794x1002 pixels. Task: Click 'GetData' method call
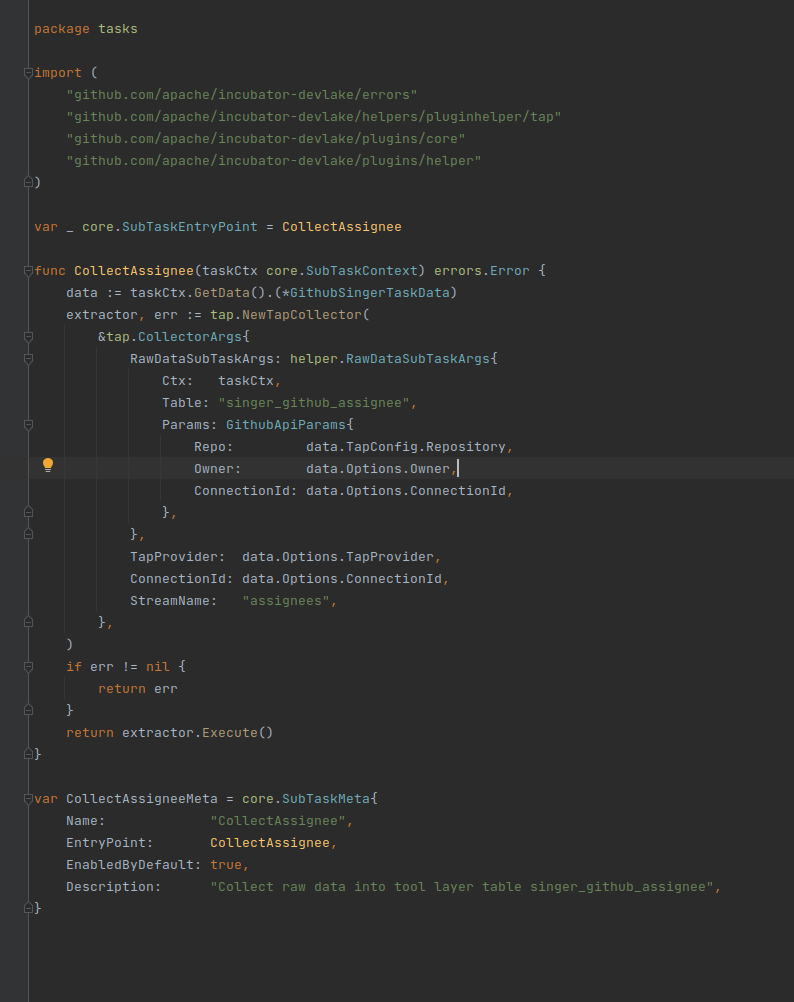[x=222, y=293]
